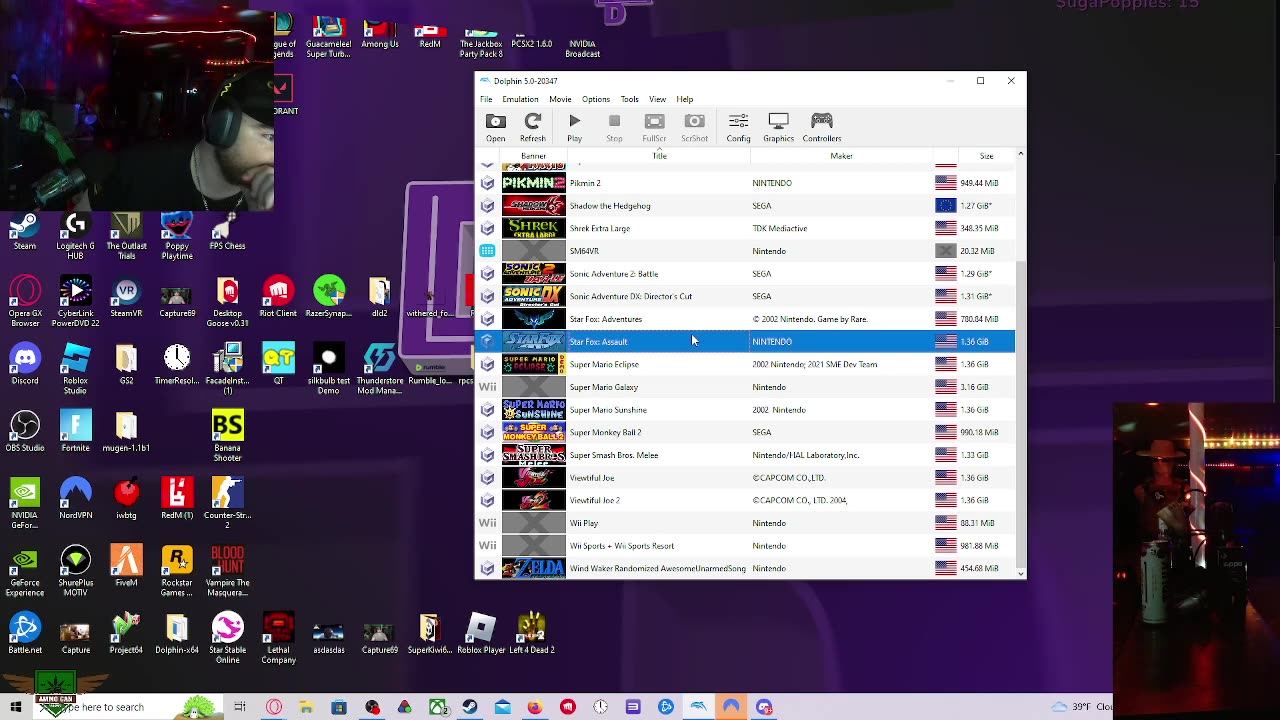The height and width of the screenshot is (720, 1280).
Task: Select Shadow the Hedgehog in the list
Action: pos(745,206)
